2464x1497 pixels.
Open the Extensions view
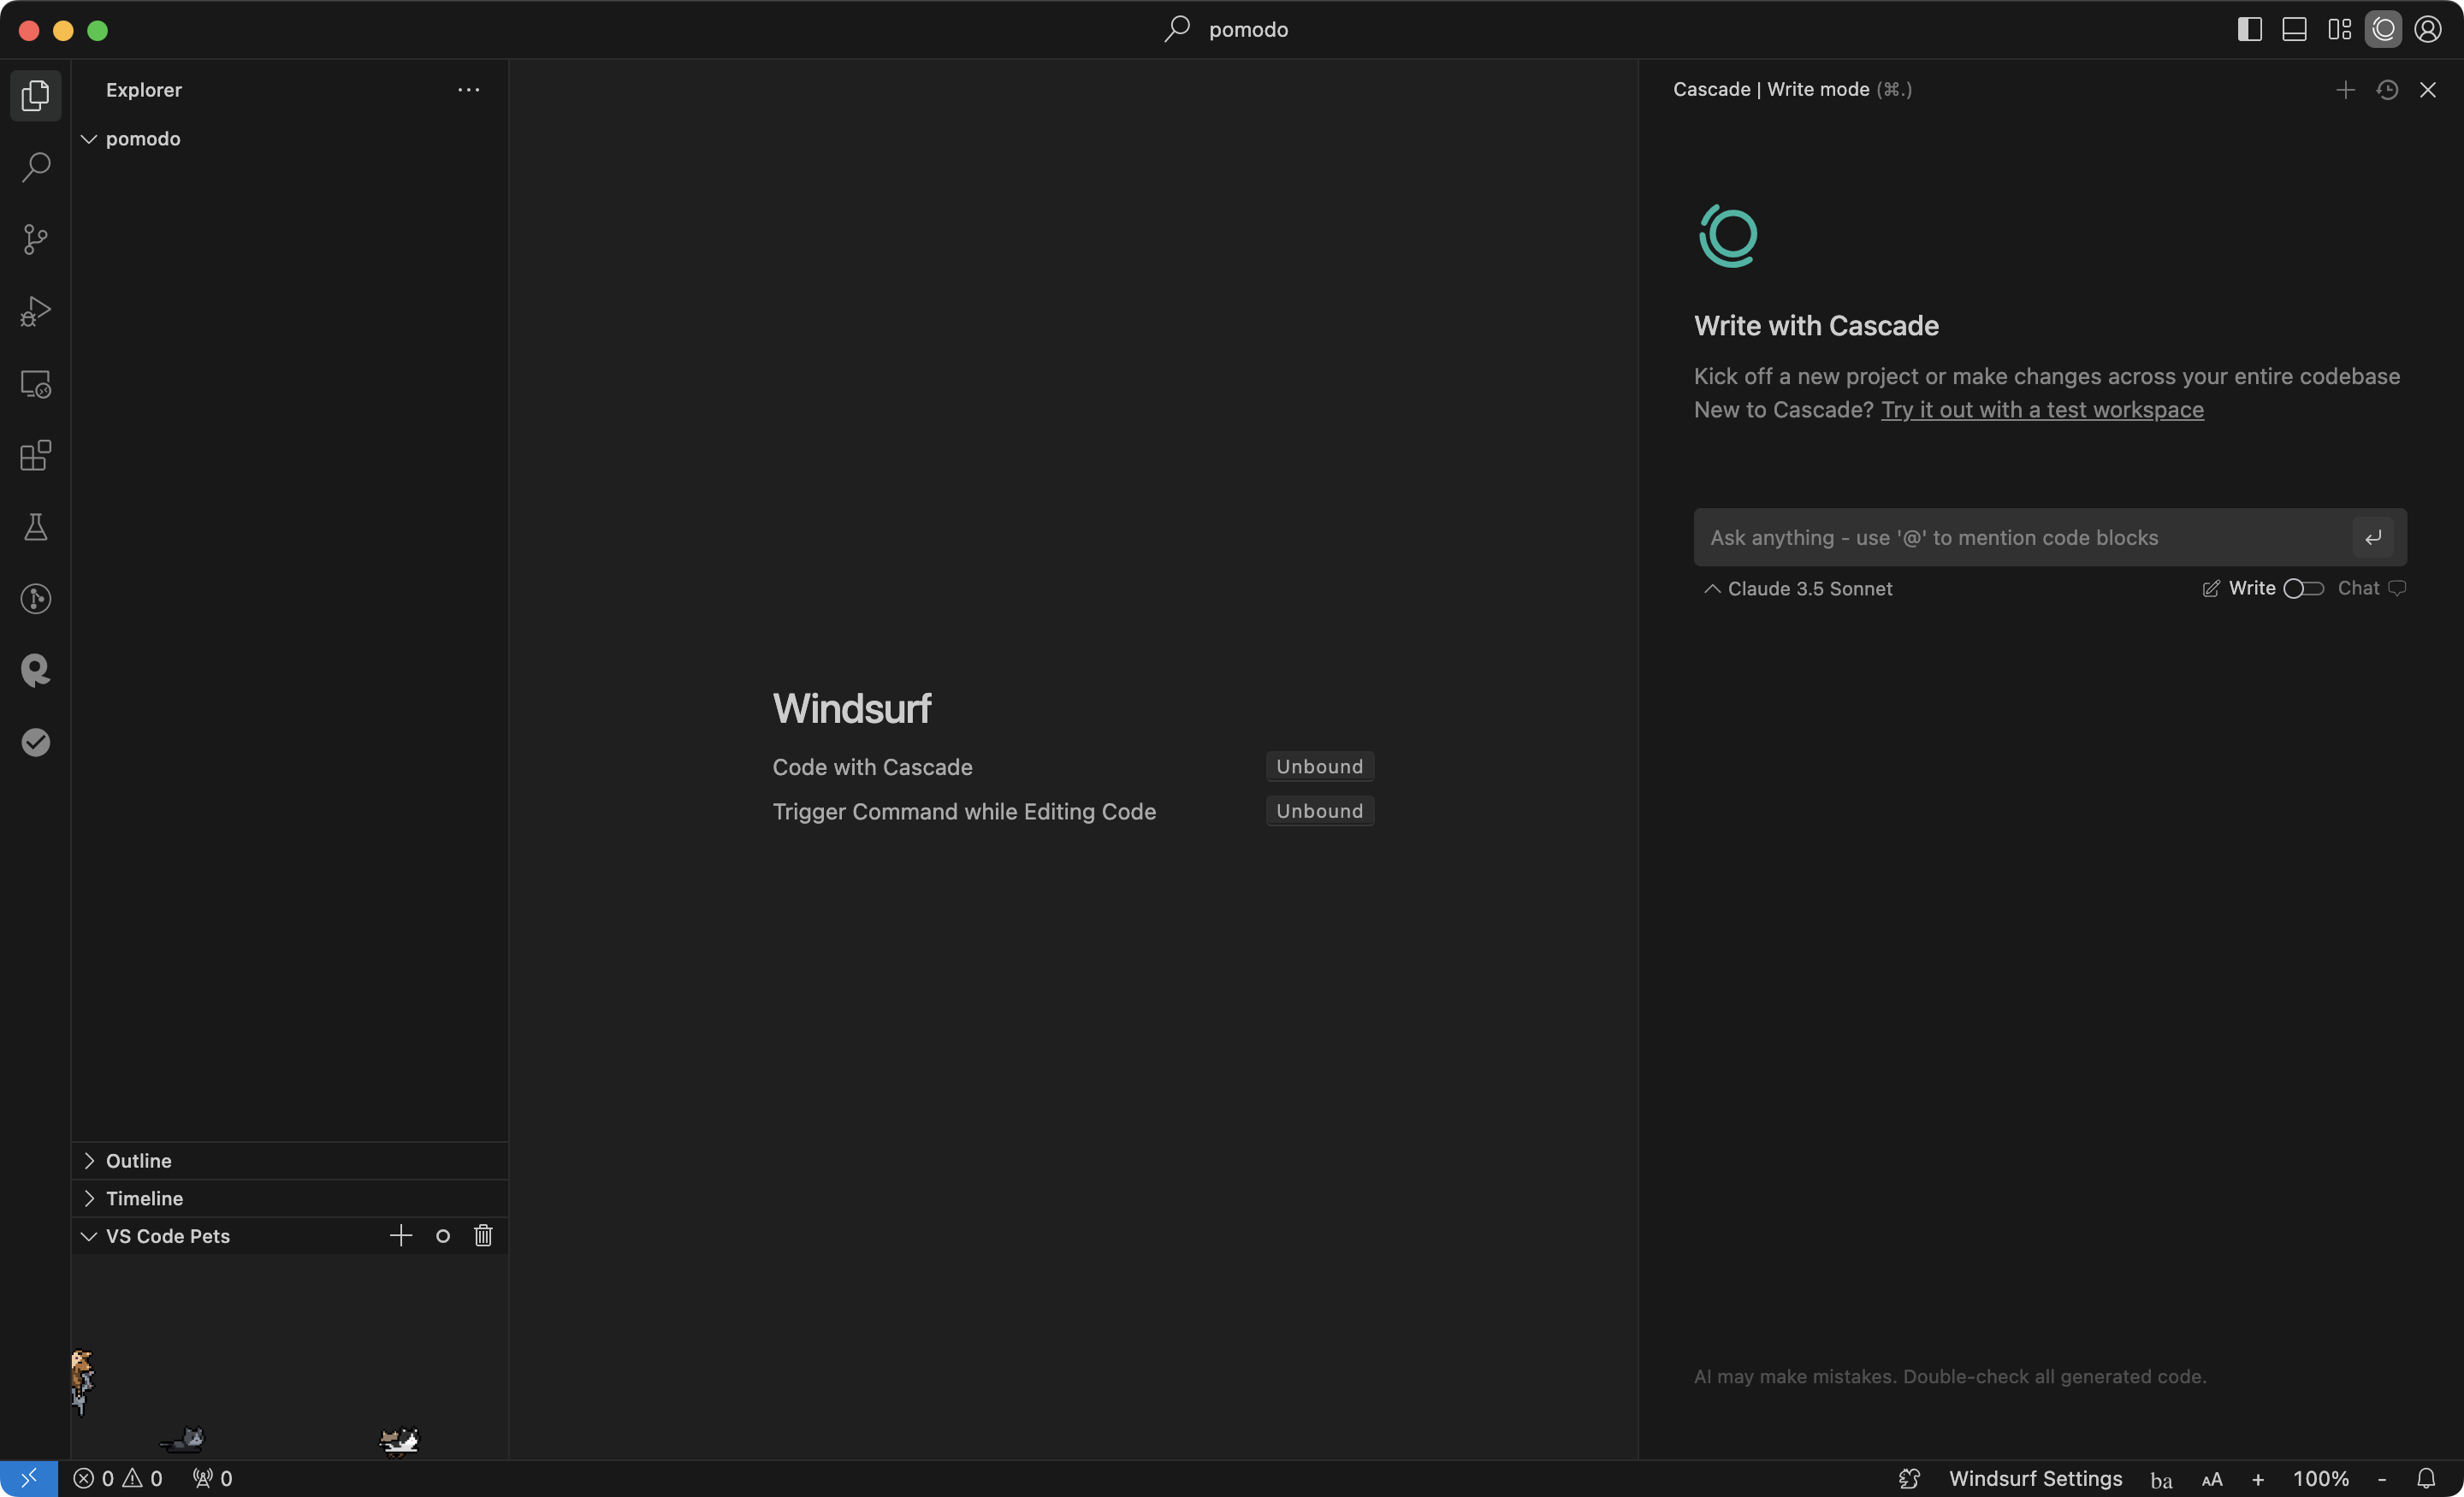coord(36,455)
